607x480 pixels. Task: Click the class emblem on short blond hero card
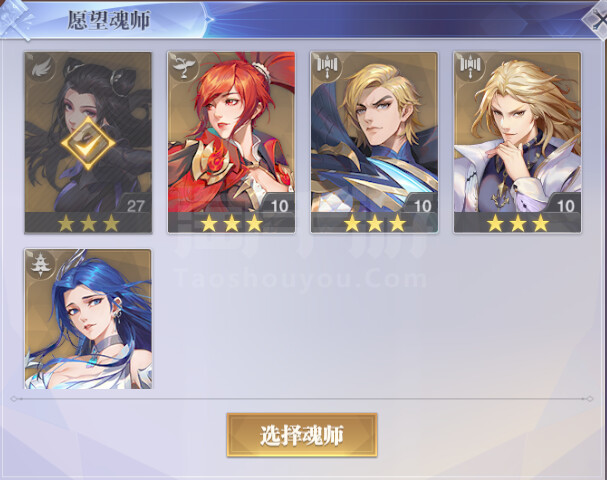tap(326, 69)
